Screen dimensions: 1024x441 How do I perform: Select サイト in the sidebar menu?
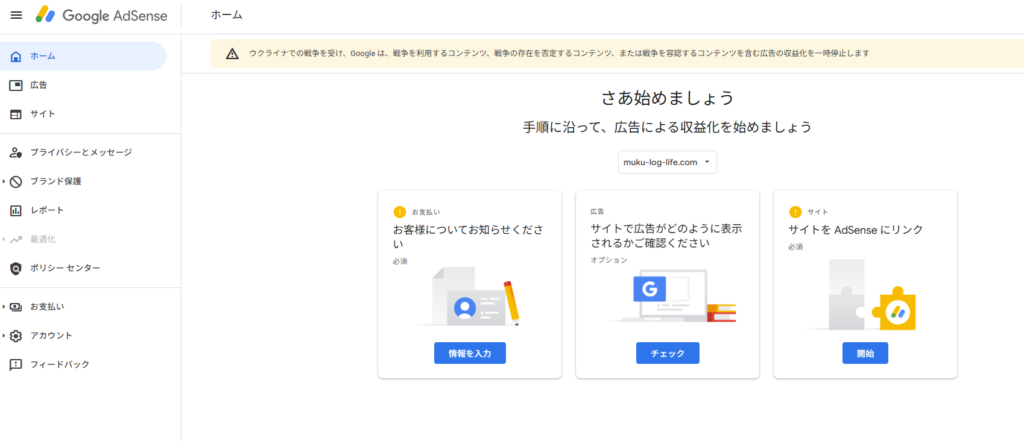click(43, 114)
